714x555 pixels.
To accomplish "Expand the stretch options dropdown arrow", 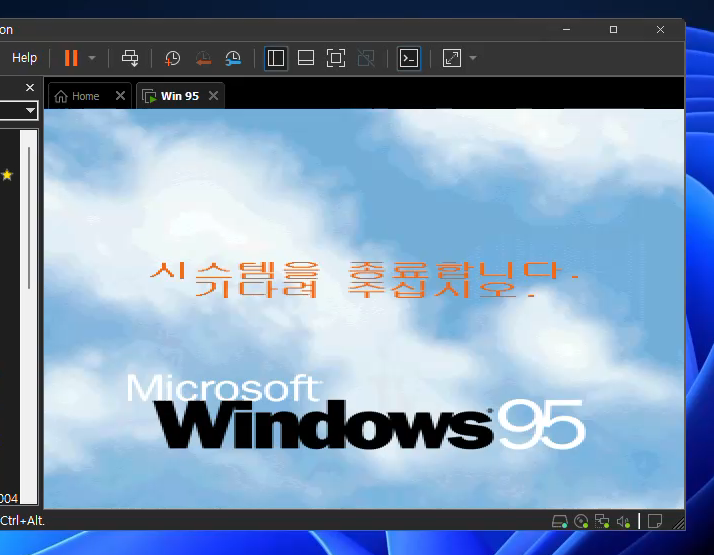I will click(x=473, y=58).
